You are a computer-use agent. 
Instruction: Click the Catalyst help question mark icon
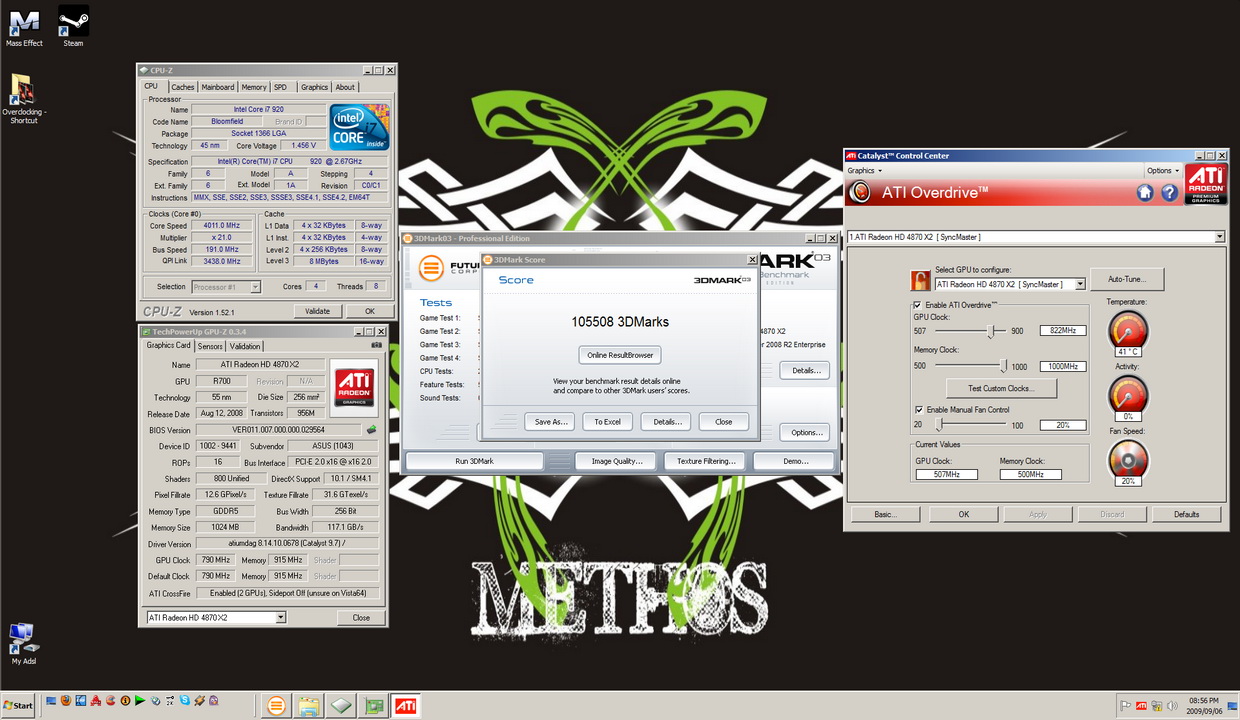click(x=1169, y=193)
